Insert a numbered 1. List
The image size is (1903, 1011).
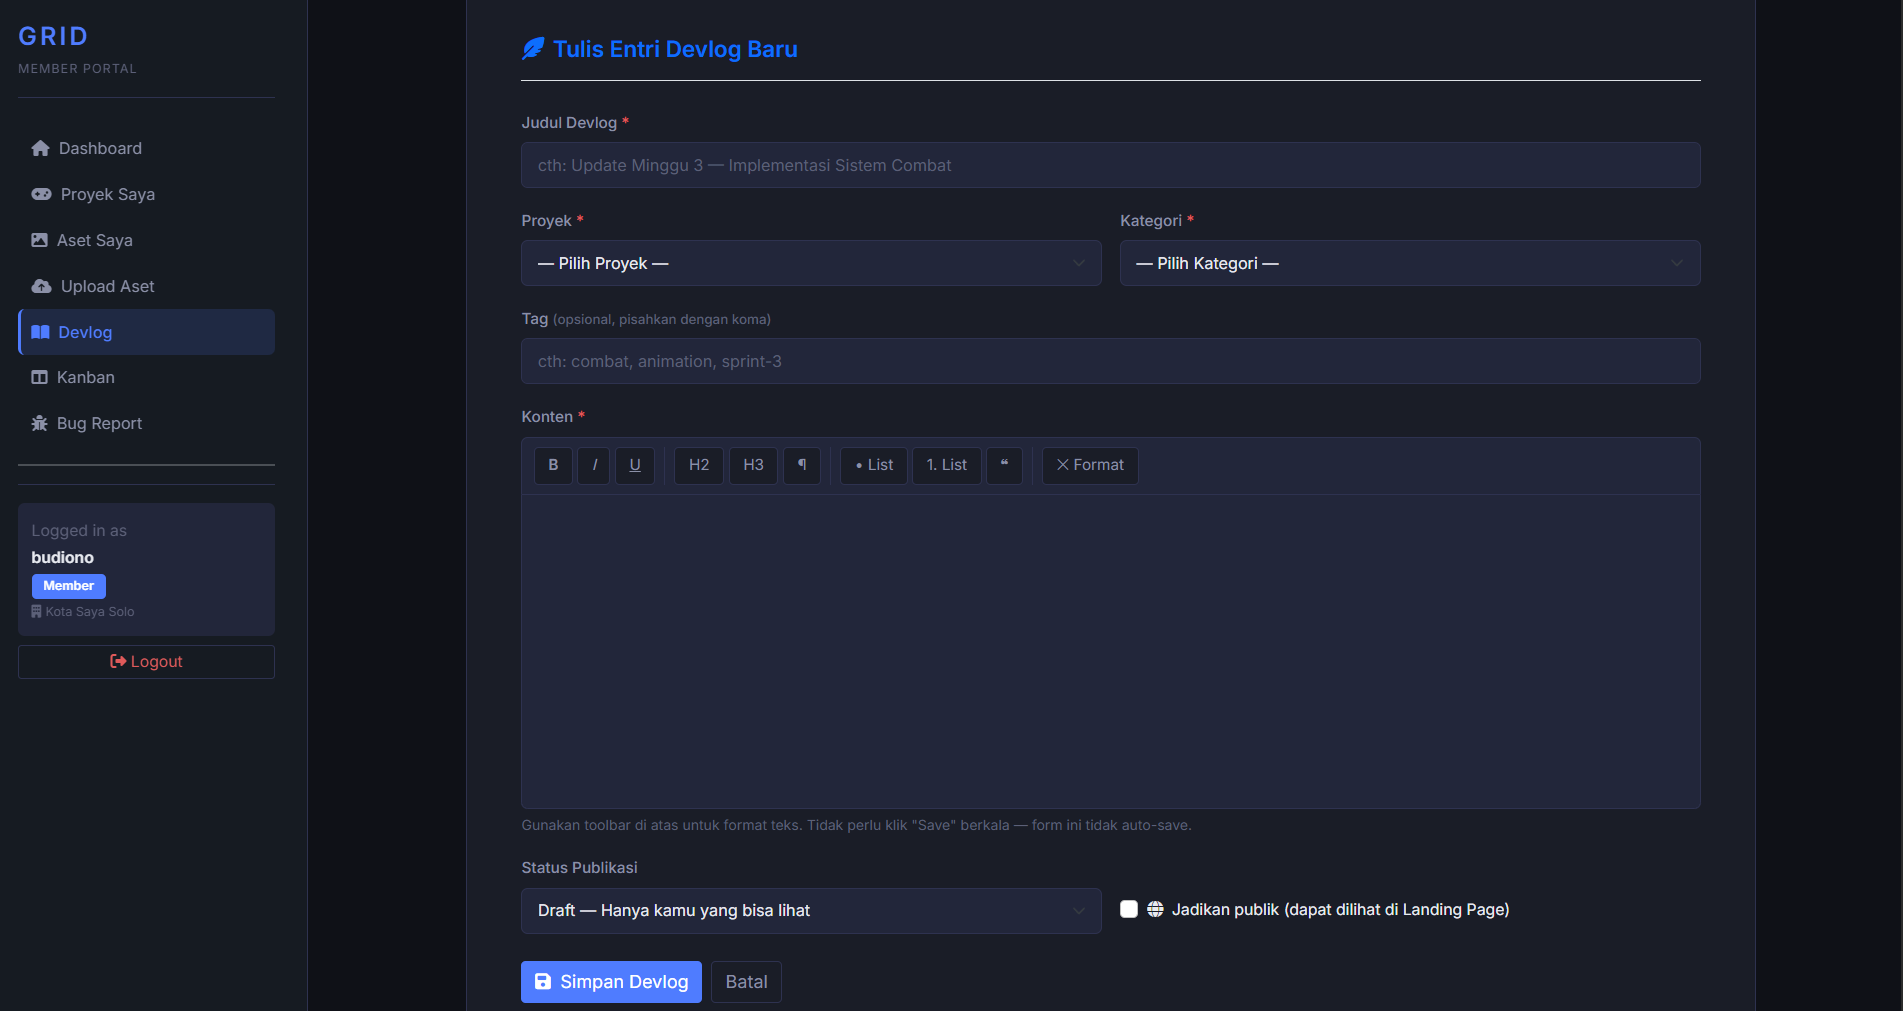pyautogui.click(x=947, y=465)
